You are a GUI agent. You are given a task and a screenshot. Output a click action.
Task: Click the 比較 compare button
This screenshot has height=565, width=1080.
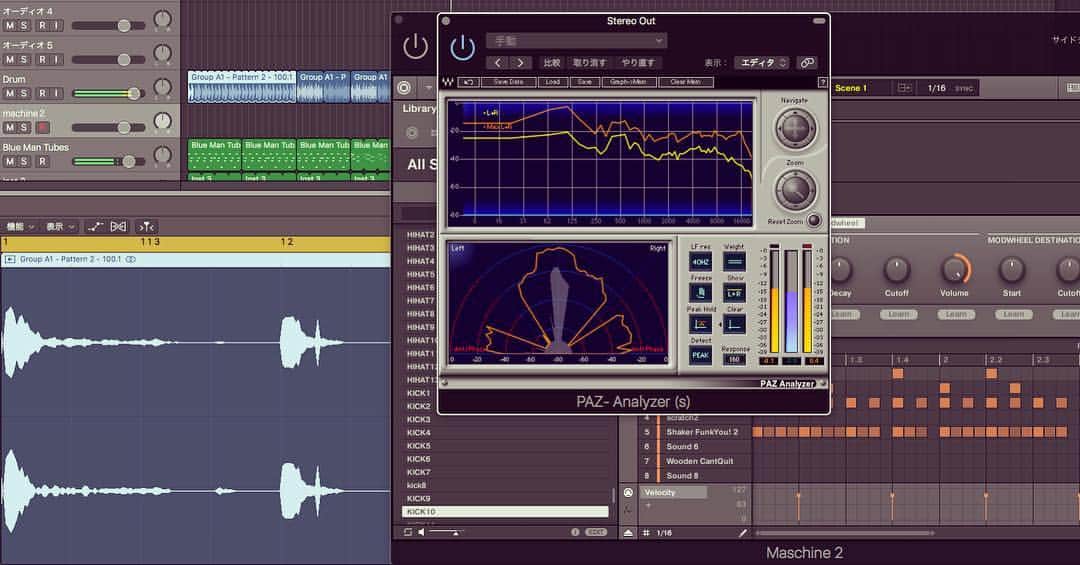(552, 63)
